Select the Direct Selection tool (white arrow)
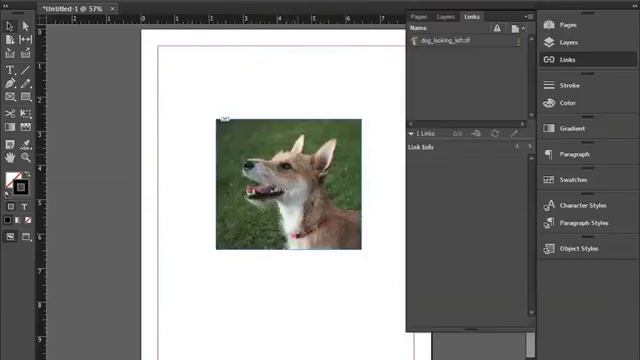The width and height of the screenshot is (640, 360). click(25, 27)
